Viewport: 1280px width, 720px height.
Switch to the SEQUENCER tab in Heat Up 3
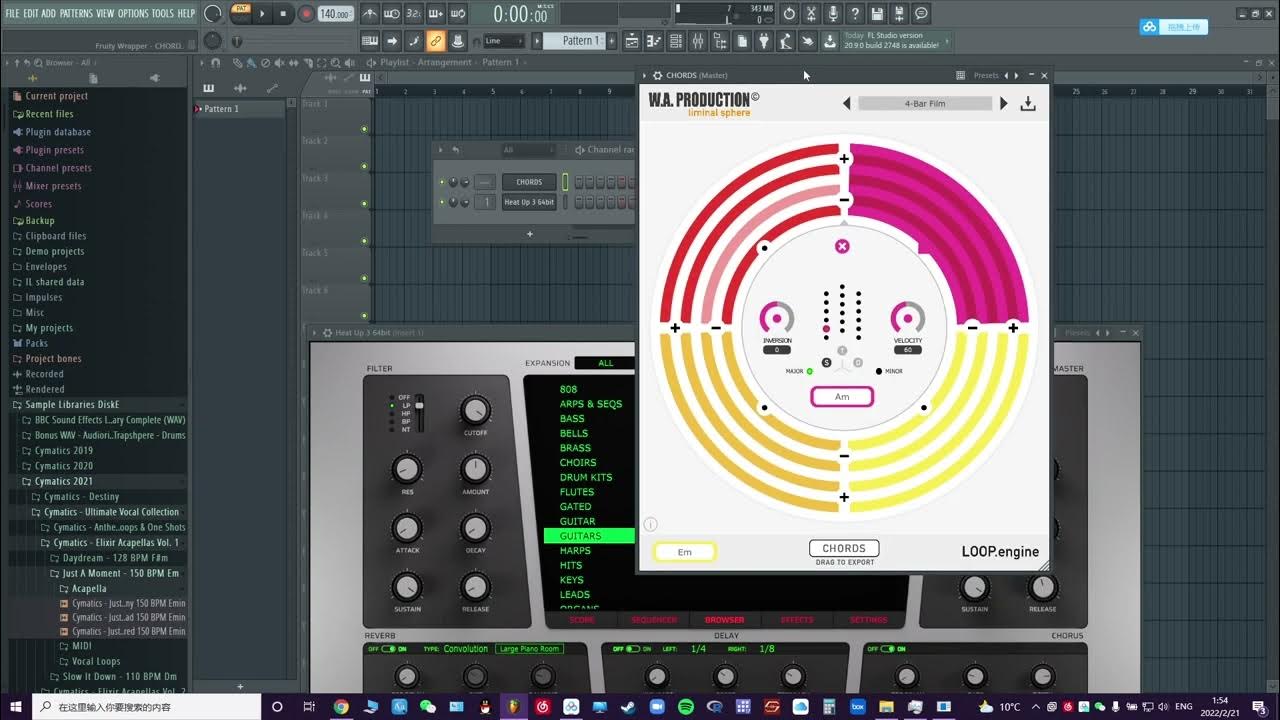tap(654, 620)
